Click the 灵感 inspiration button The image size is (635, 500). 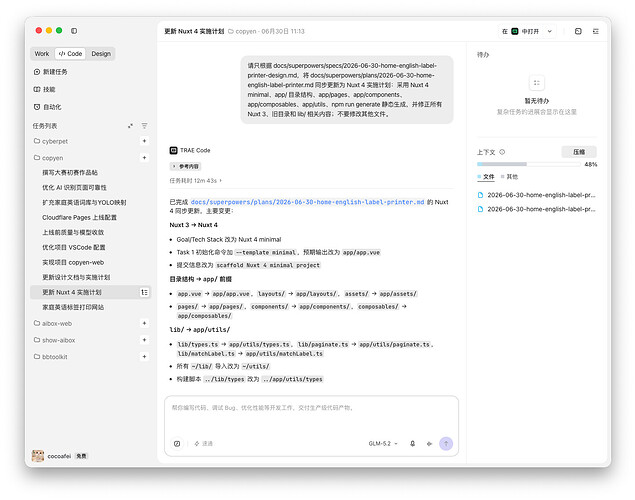point(203,444)
